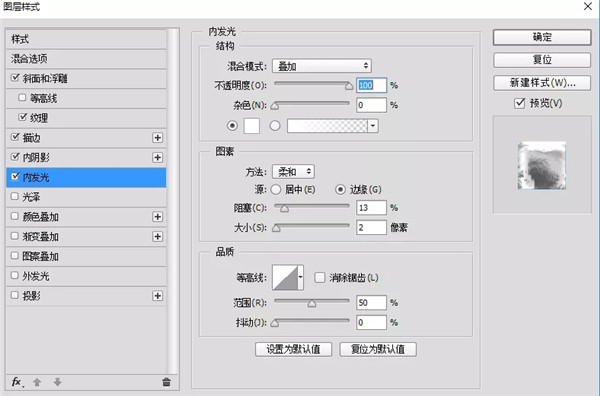The height and width of the screenshot is (396, 600).
Task: Click the style preview thumbnail
Action: [542, 165]
